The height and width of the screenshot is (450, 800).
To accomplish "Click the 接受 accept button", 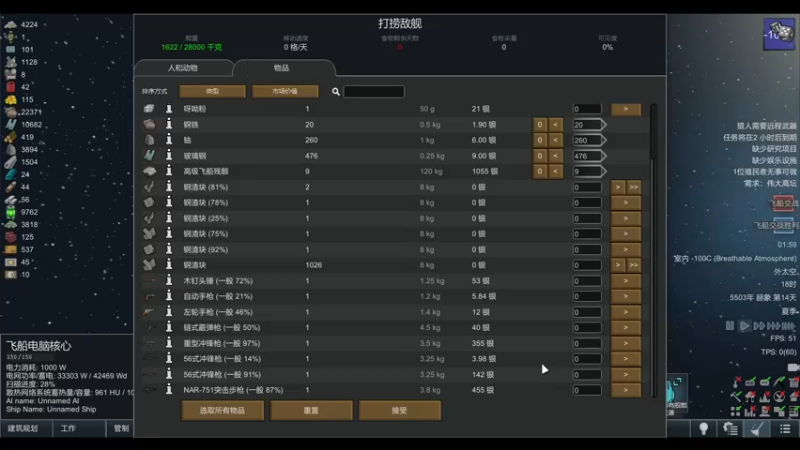I will coord(399,411).
